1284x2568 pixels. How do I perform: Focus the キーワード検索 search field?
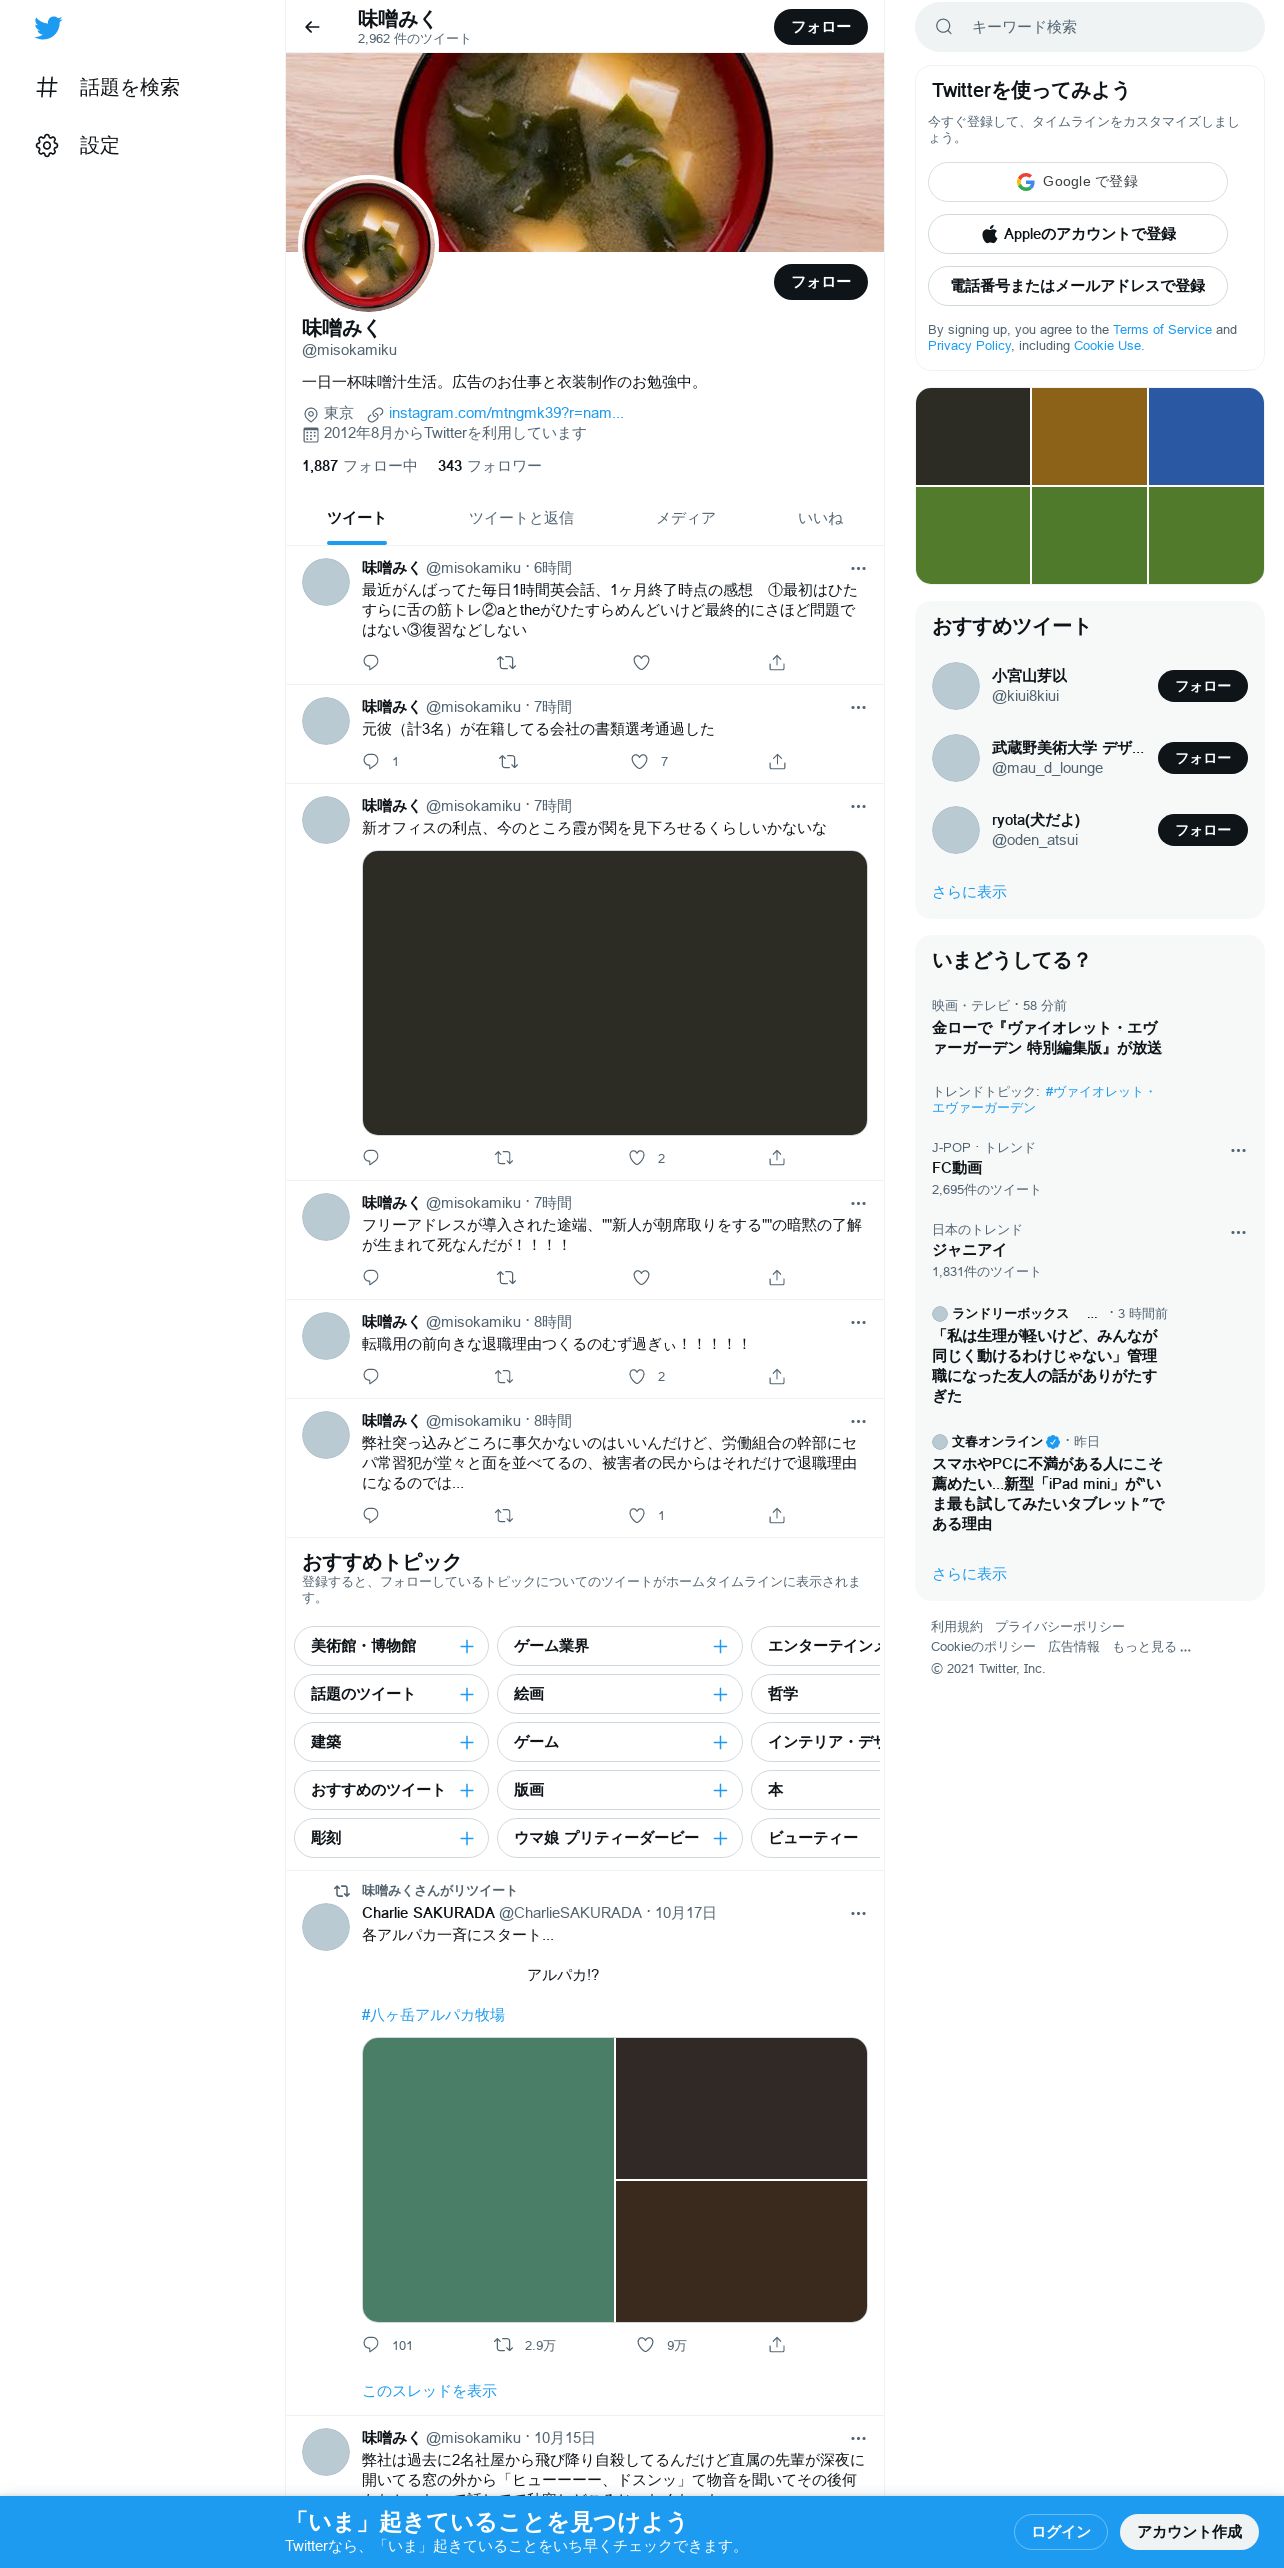point(1090,27)
